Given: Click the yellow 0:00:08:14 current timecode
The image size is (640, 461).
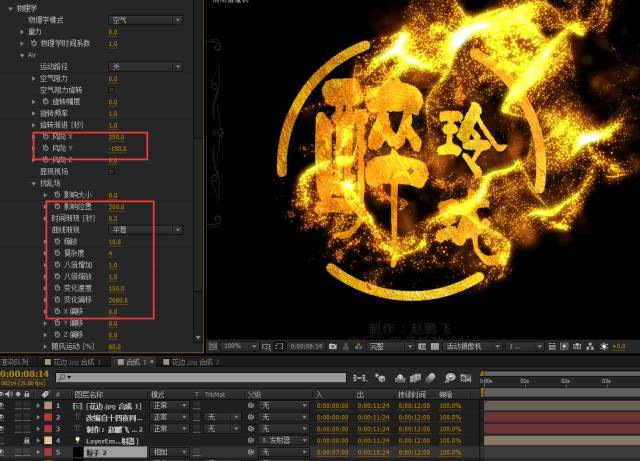Looking at the screenshot, I should pyautogui.click(x=24, y=374).
